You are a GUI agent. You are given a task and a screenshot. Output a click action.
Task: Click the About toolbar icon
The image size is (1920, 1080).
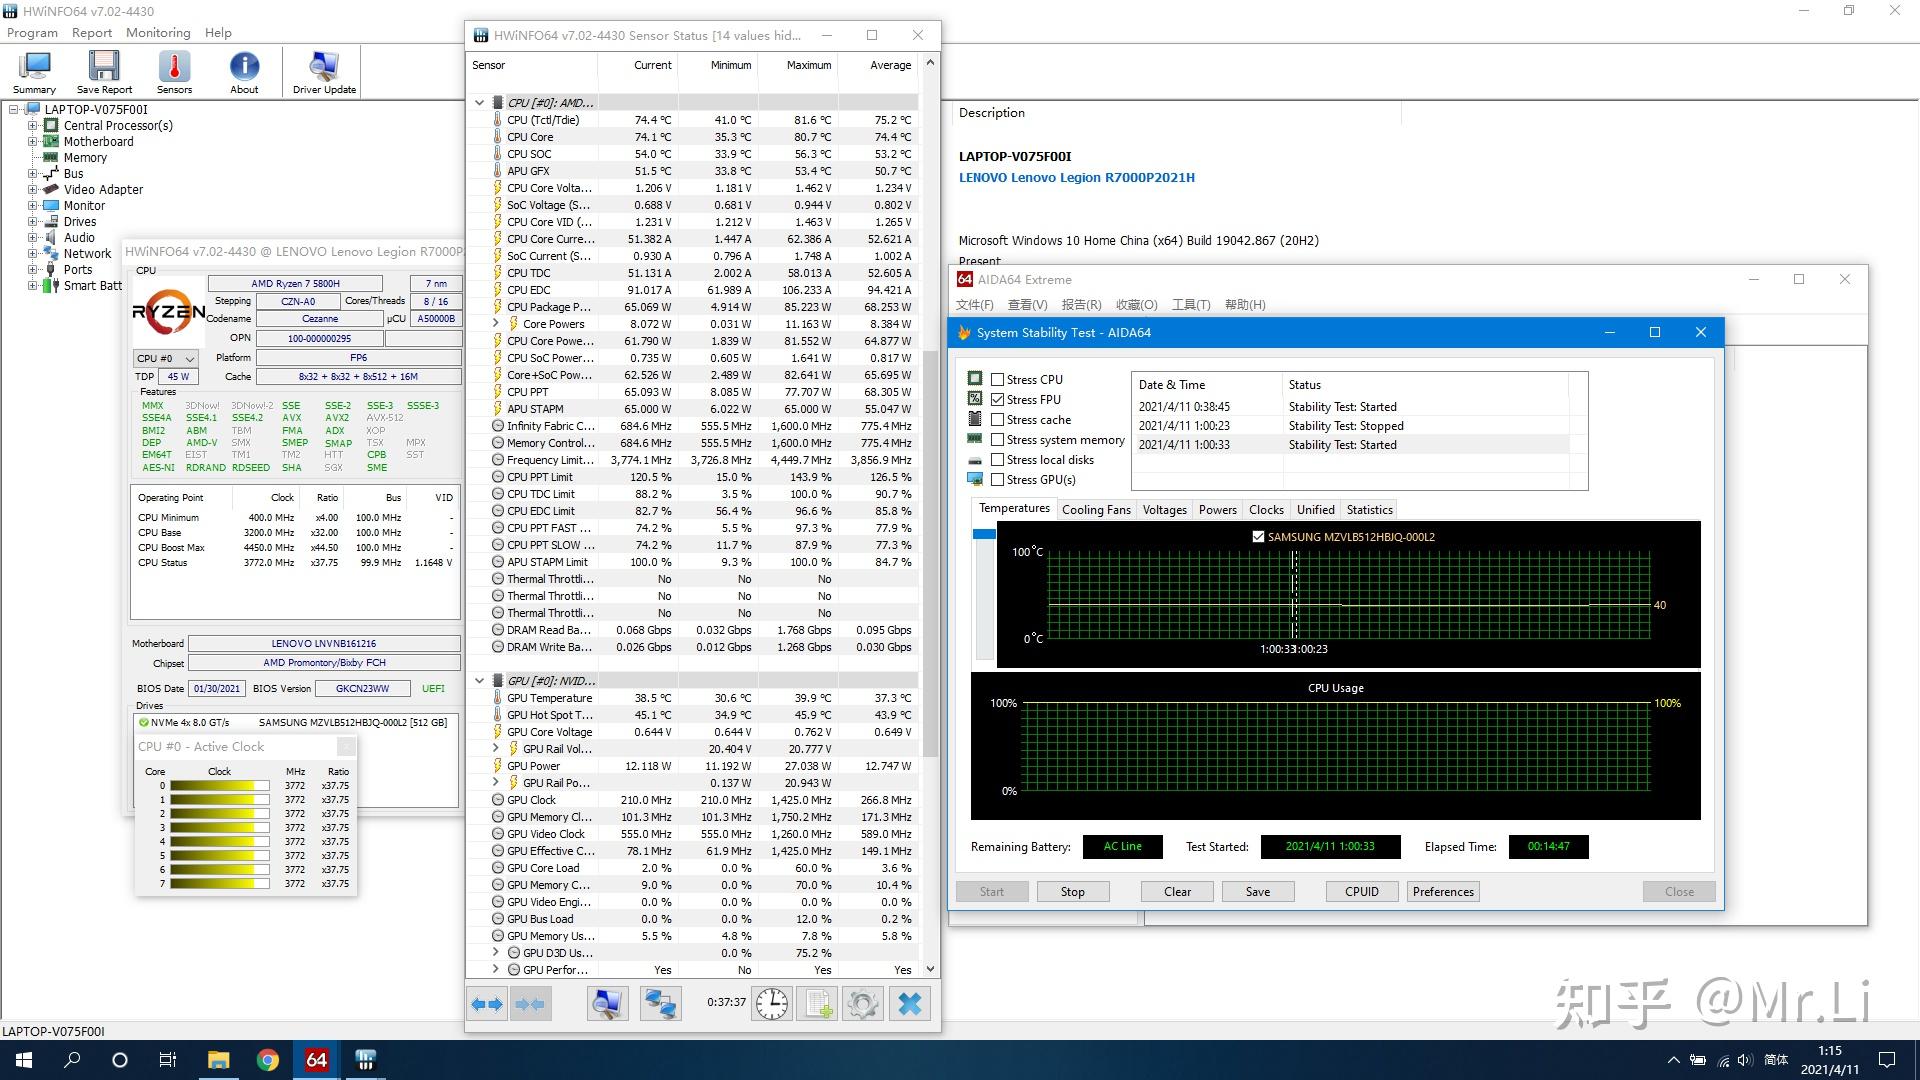(244, 72)
